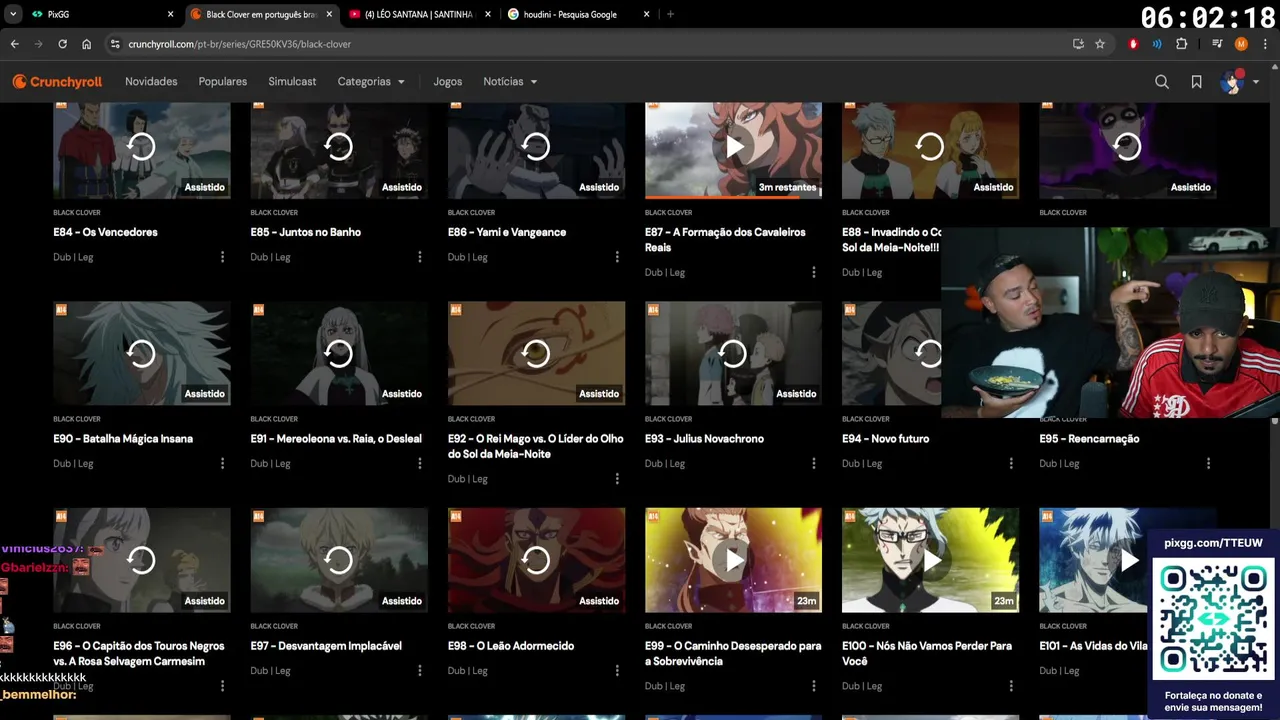Viewport: 1280px width, 720px height.
Task: Click the Assistido badge on E90
Action: (204, 394)
